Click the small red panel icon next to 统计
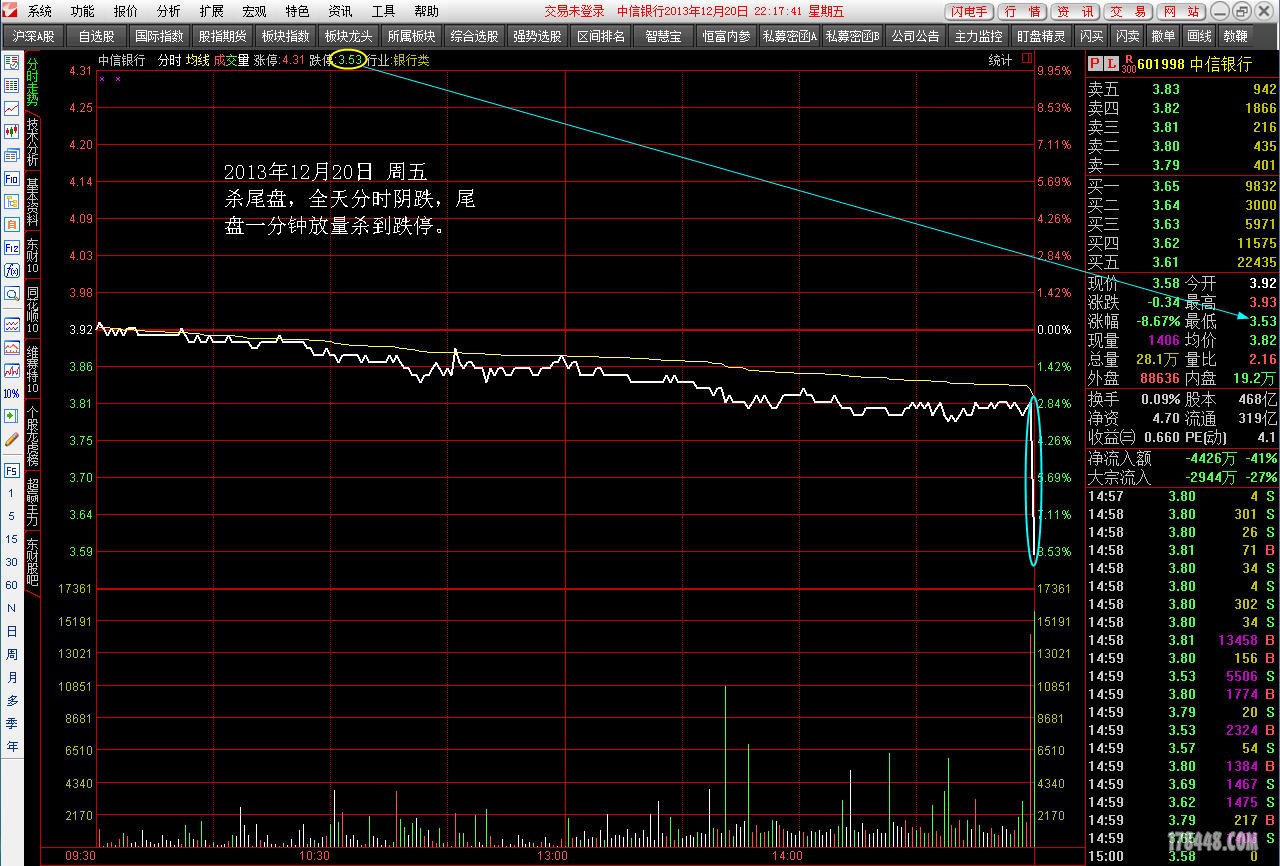This screenshot has height=866, width=1280. click(x=1027, y=60)
